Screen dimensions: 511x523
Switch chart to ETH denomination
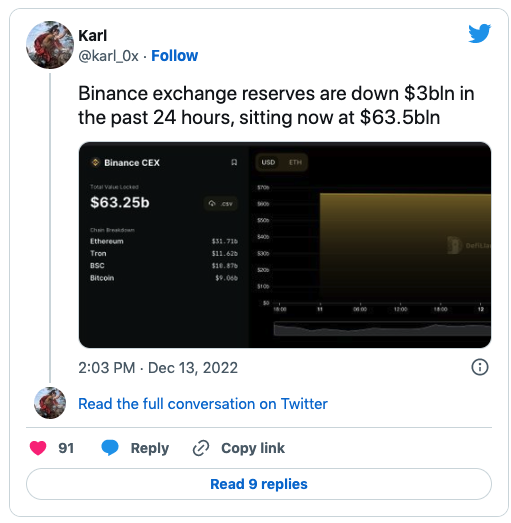295,162
